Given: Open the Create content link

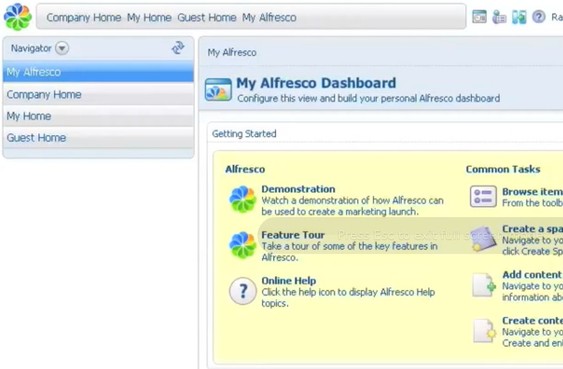Looking at the screenshot, I should click(532, 321).
